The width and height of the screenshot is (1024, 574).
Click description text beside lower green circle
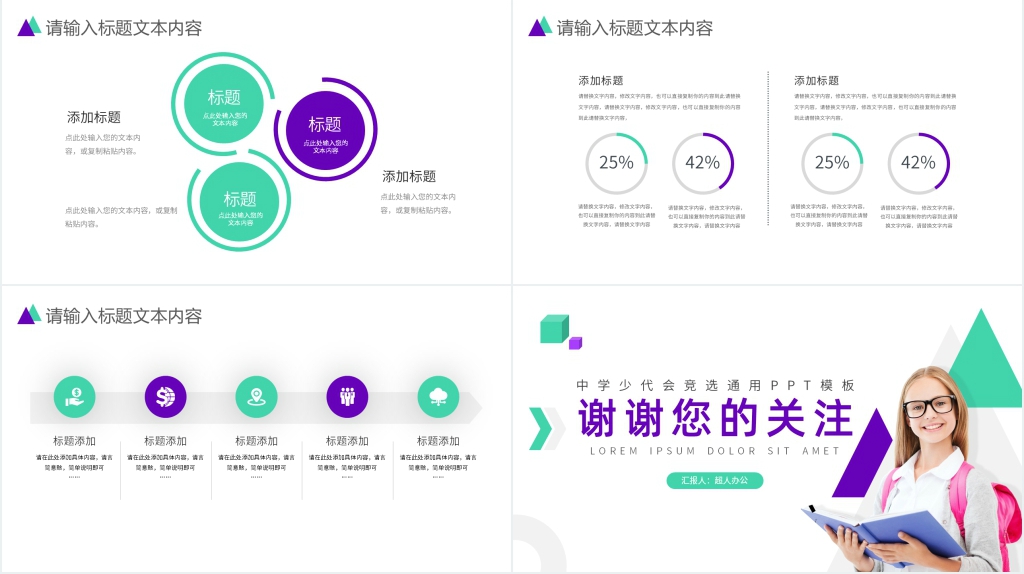(121, 217)
